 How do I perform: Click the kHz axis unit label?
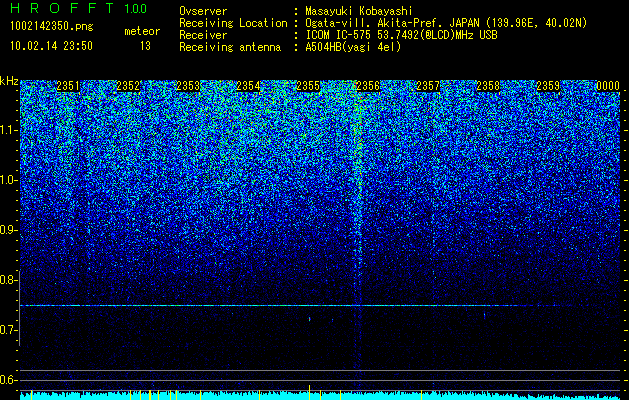point(9,81)
